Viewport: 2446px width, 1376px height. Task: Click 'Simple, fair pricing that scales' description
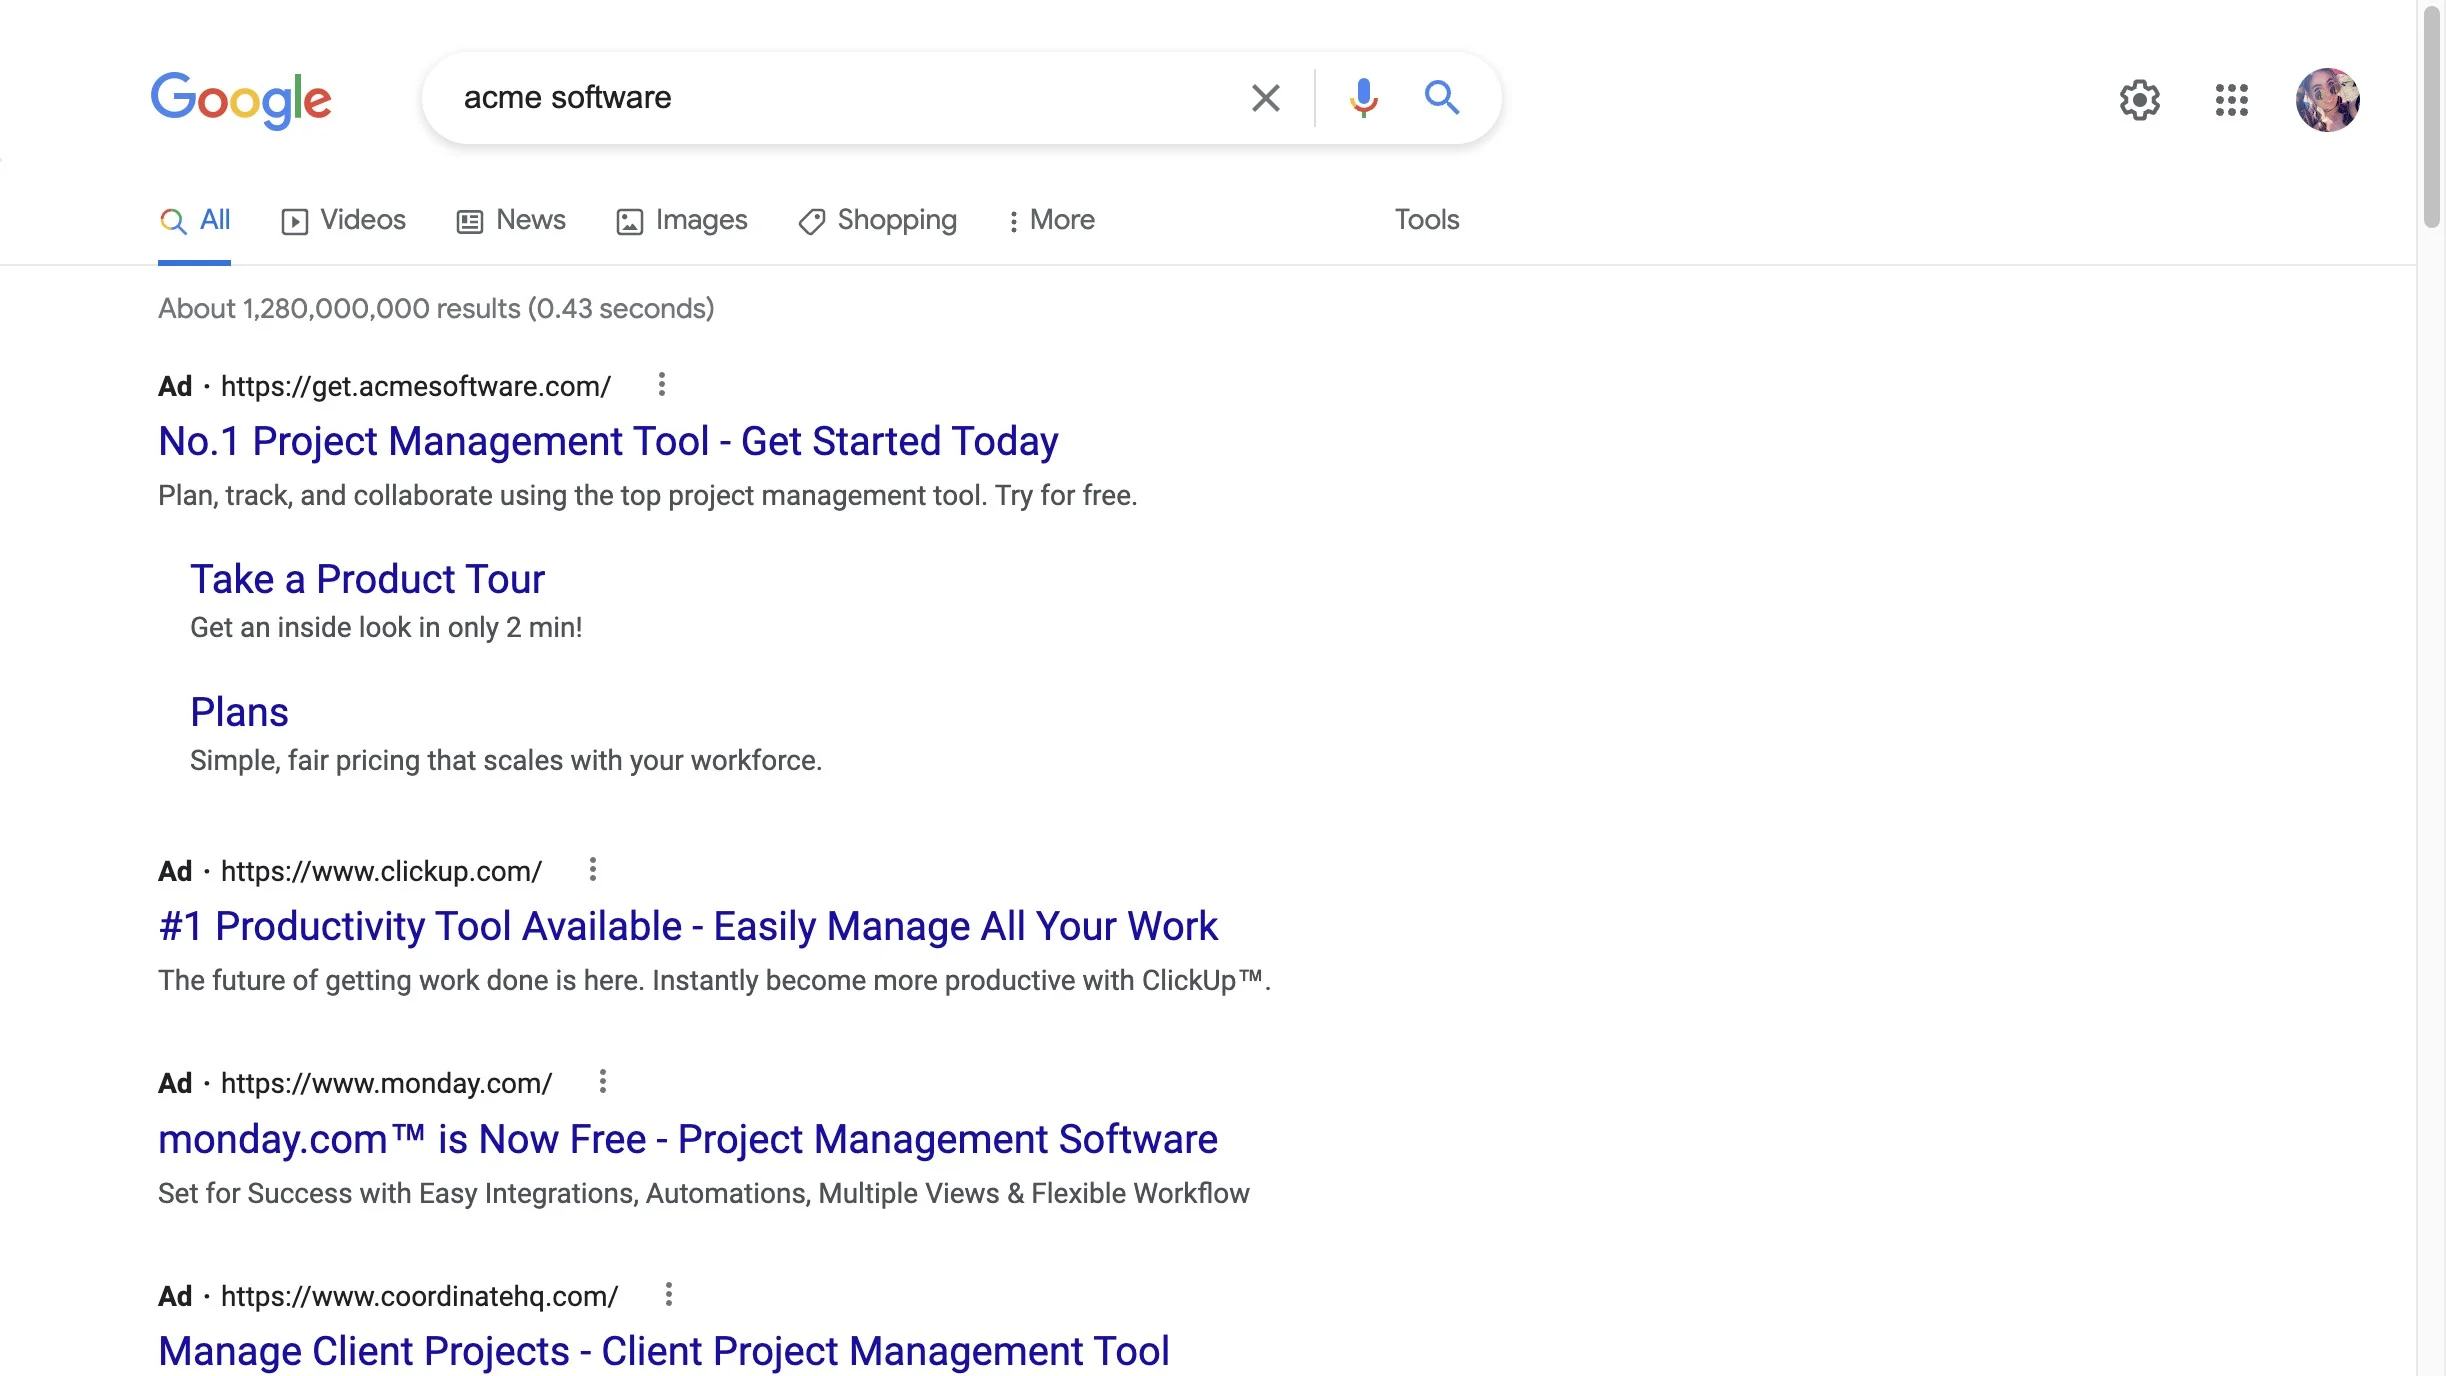click(506, 760)
